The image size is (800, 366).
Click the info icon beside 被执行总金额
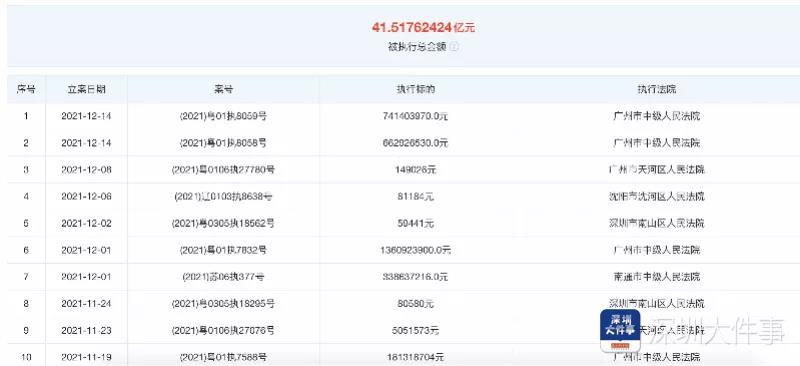pyautogui.click(x=455, y=47)
